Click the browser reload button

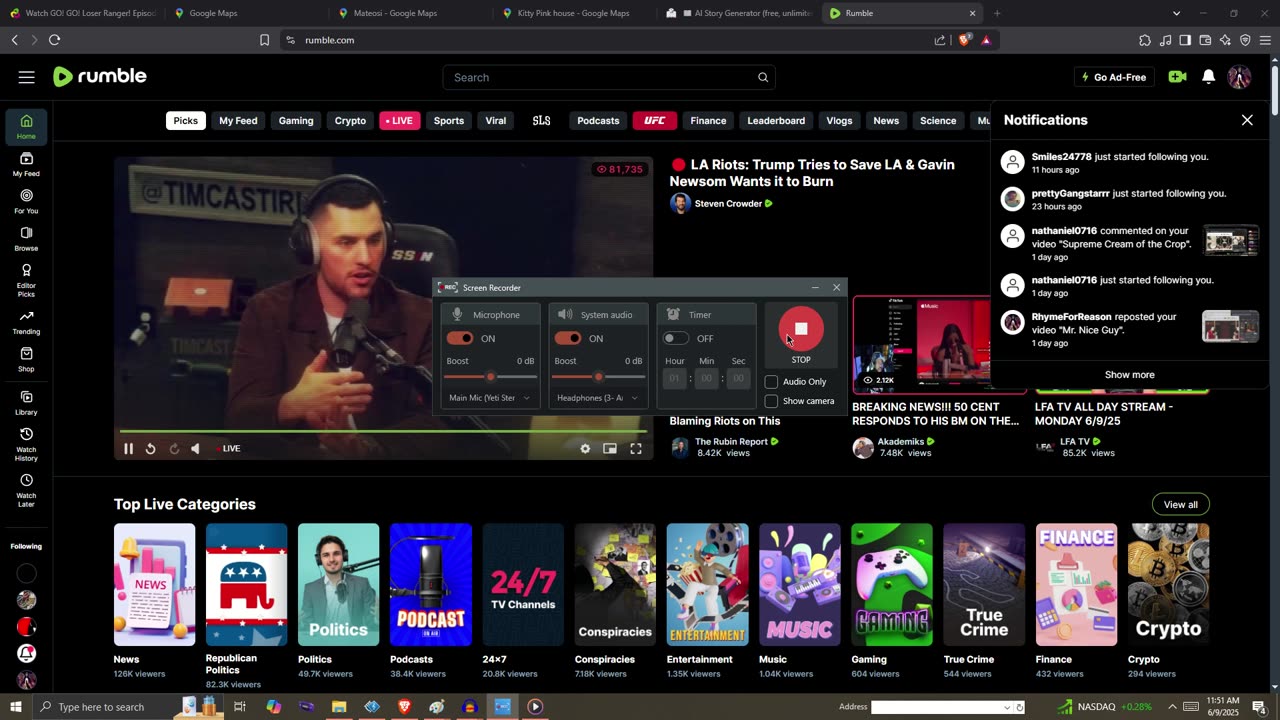(54, 40)
